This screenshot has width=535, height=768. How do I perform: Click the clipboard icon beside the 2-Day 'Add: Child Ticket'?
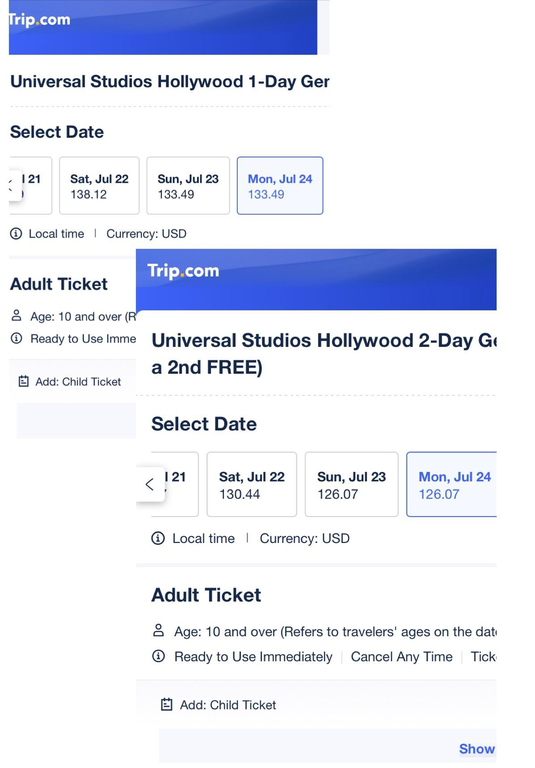pyautogui.click(x=167, y=704)
